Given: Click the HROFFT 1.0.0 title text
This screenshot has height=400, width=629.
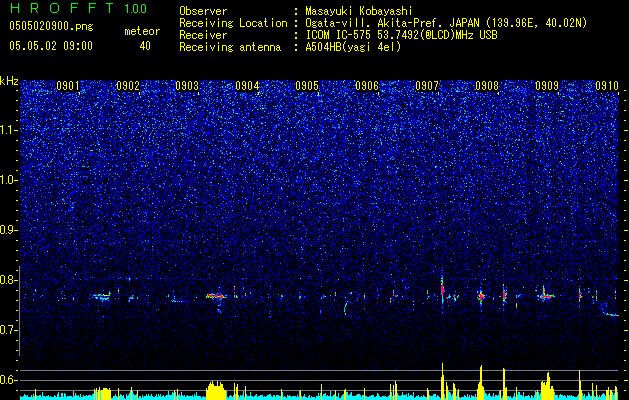Looking at the screenshot, I should (x=79, y=8).
